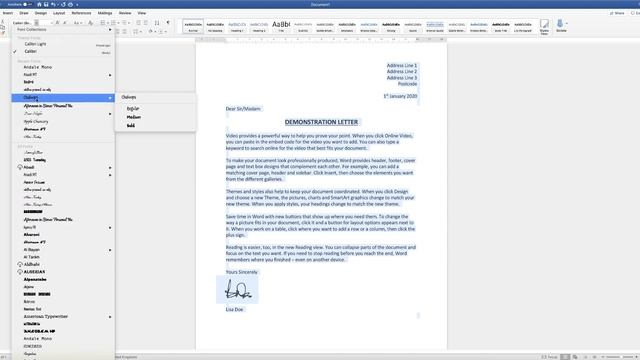Click the Decrease Font Size icon
640x360 pixels.
64,23
